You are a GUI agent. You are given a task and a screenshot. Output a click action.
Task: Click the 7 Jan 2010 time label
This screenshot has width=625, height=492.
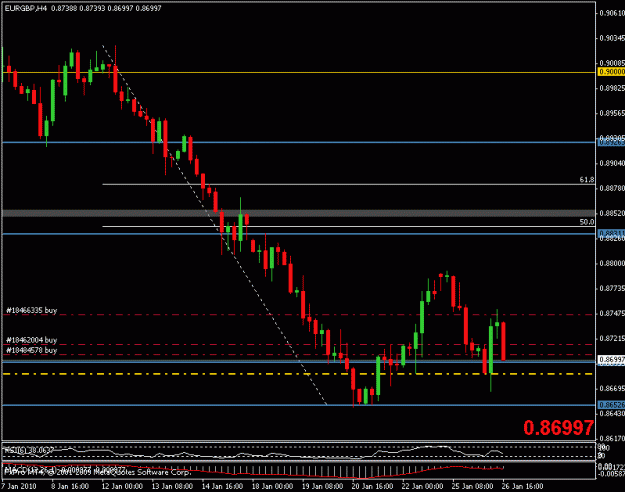click(x=19, y=486)
